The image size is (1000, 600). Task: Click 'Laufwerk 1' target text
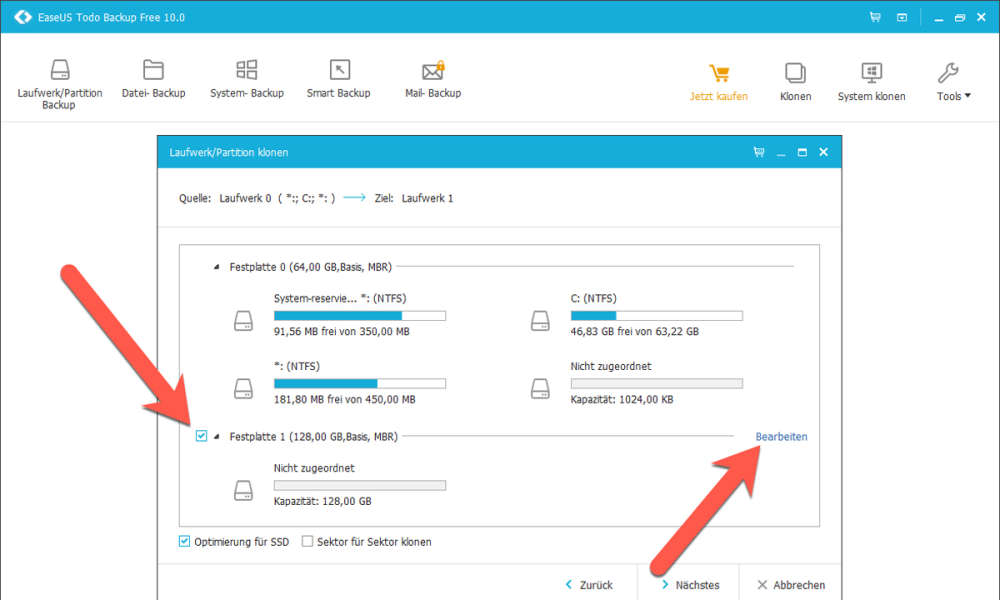click(x=427, y=198)
